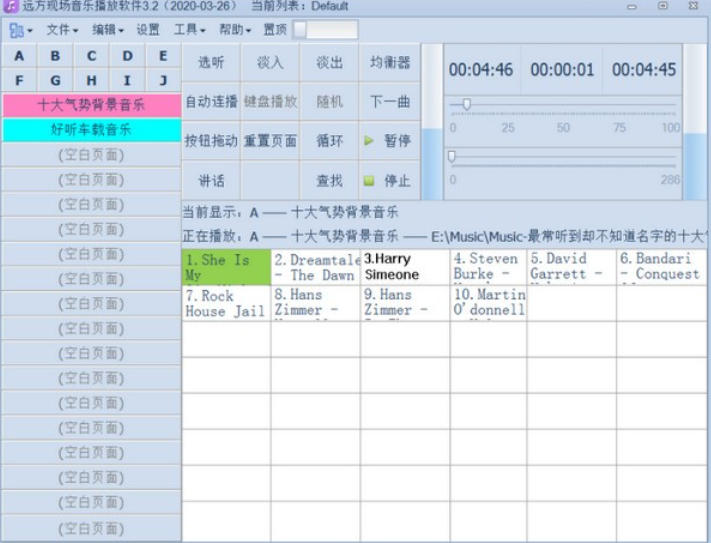
Task: Open the 帮助 menu
Action: pyautogui.click(x=235, y=30)
